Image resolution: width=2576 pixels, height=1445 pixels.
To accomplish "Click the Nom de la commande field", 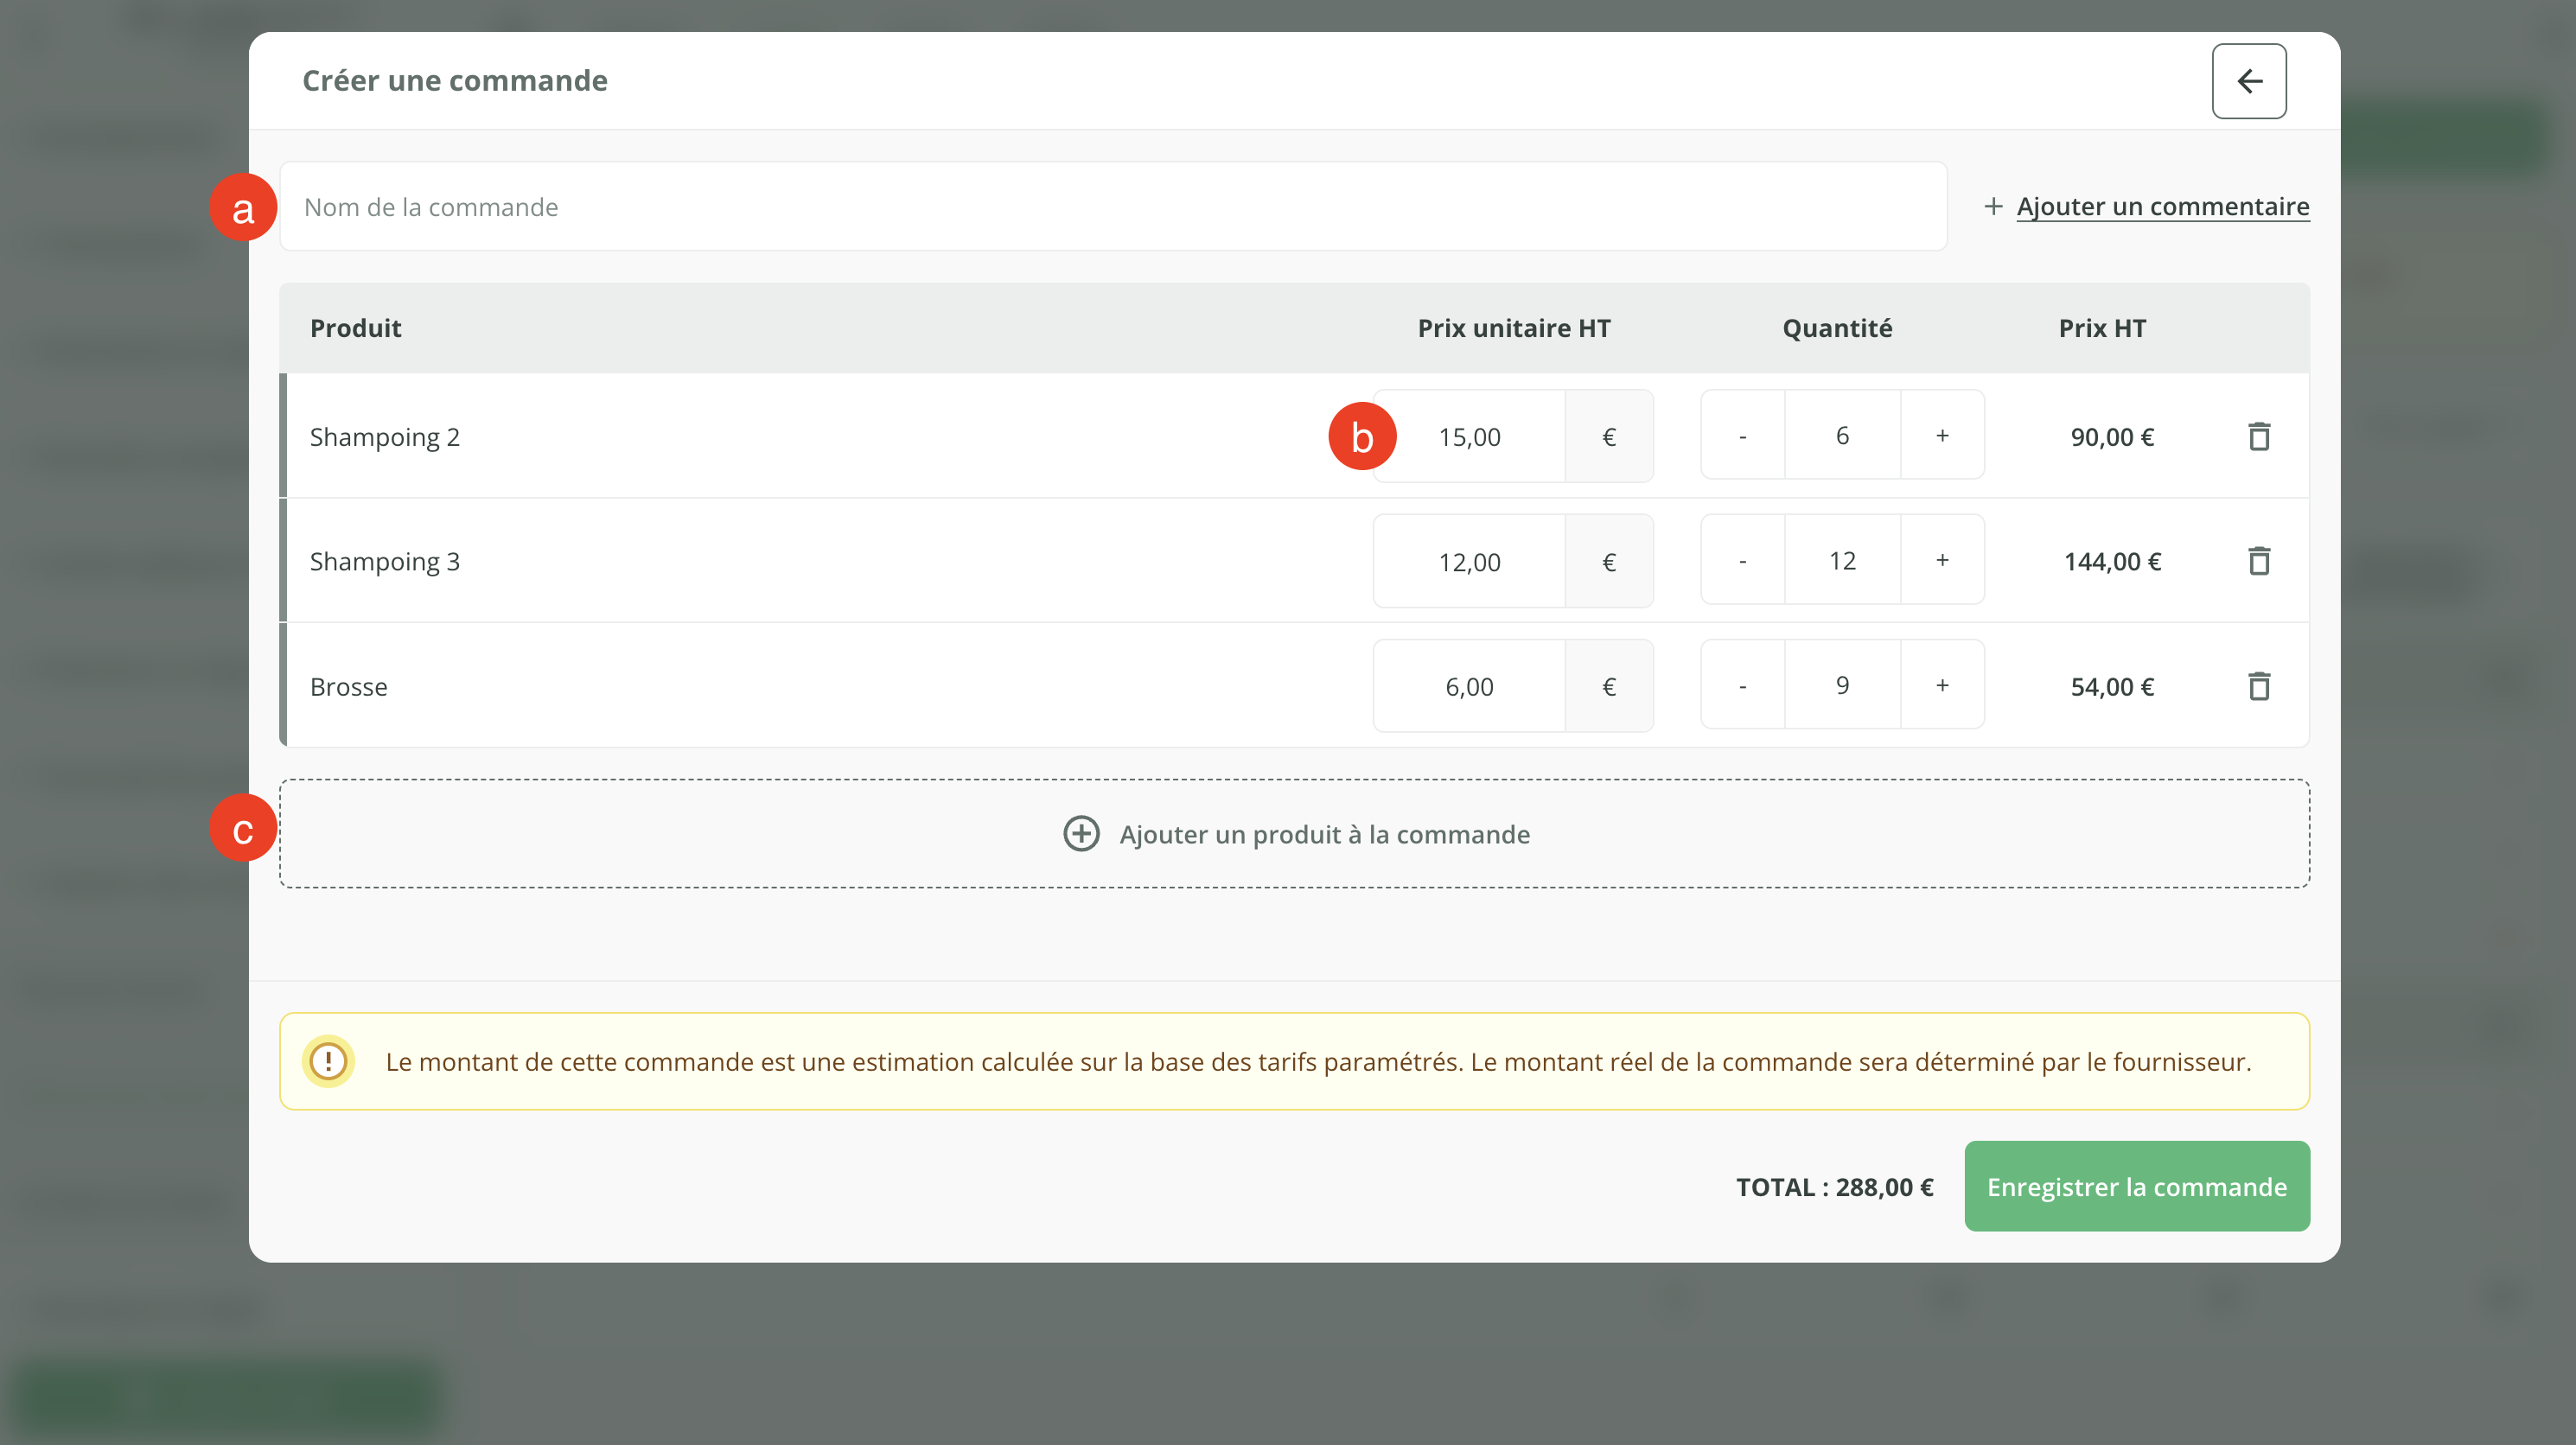I will [x=1112, y=207].
